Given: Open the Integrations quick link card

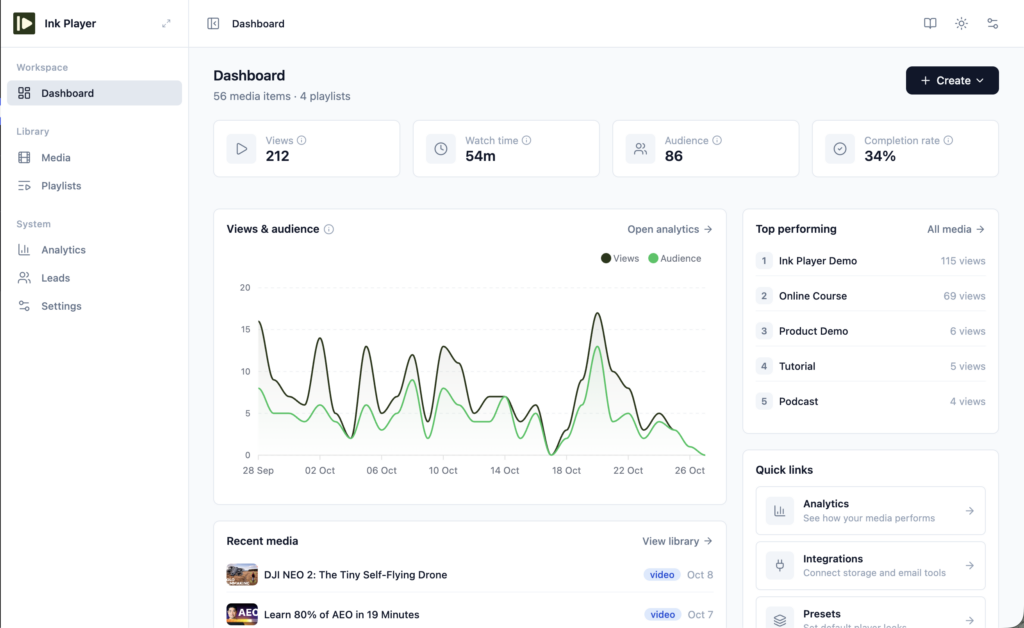Looking at the screenshot, I should (x=871, y=566).
